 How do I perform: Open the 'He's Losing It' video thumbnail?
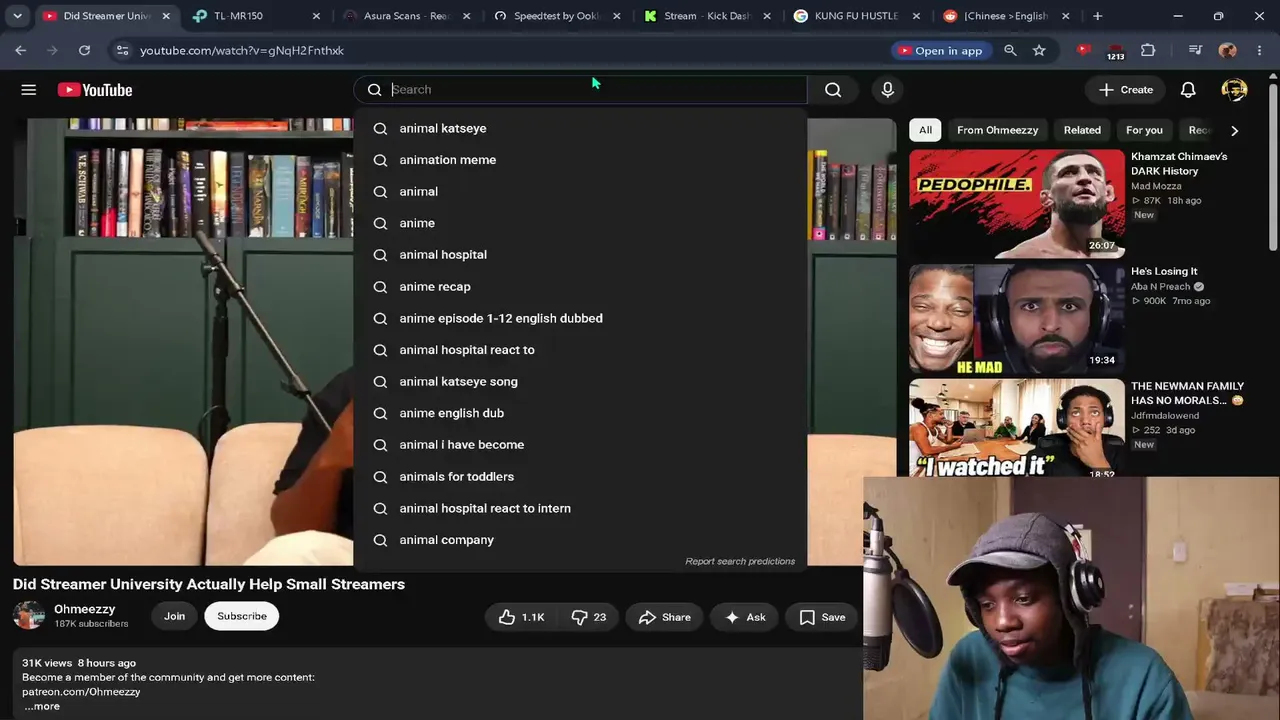[x=1017, y=319]
